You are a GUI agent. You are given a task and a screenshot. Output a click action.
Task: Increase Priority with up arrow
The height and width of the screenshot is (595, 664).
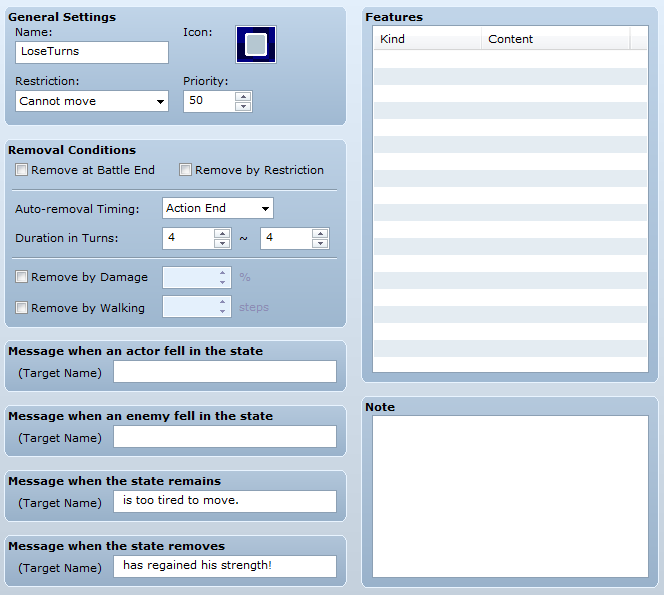tap(243, 97)
